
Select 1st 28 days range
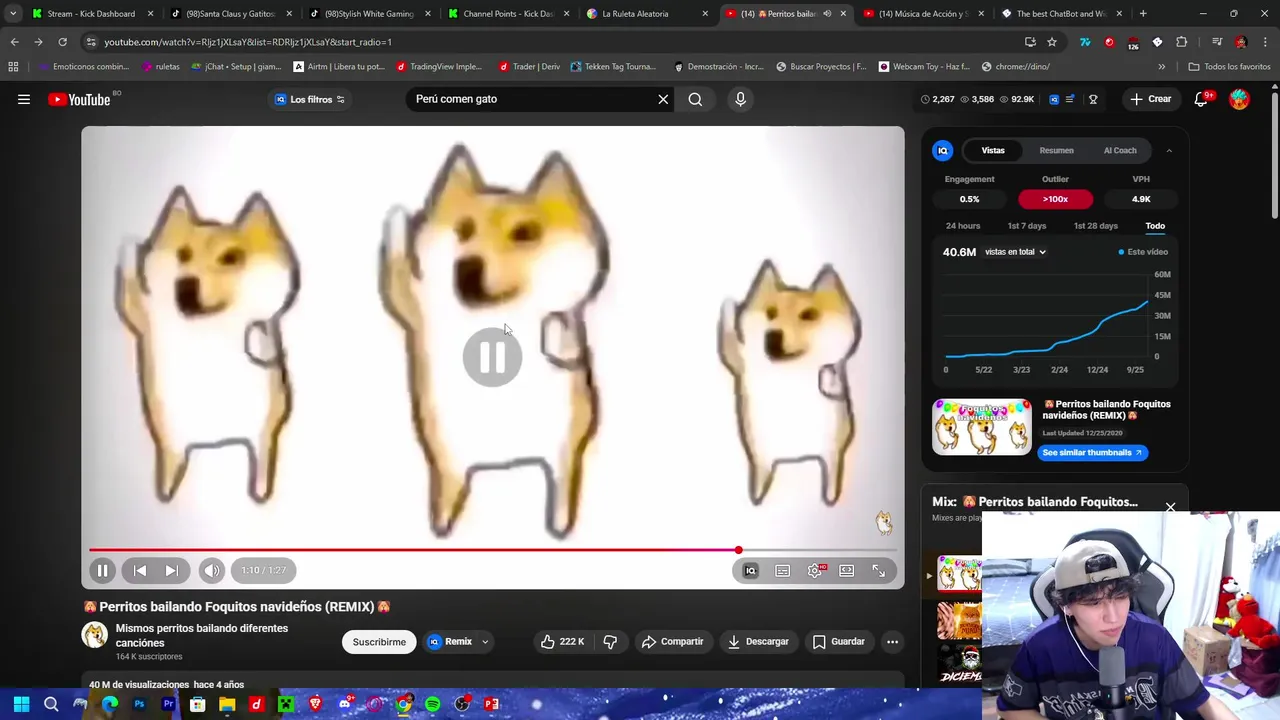coord(1096,226)
